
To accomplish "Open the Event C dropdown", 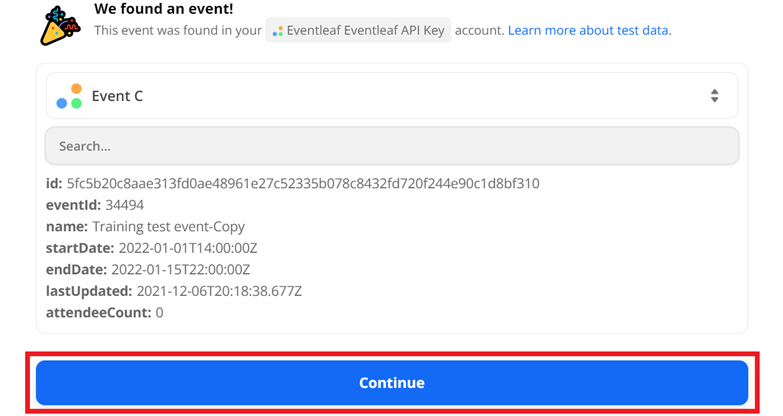I will click(x=392, y=96).
